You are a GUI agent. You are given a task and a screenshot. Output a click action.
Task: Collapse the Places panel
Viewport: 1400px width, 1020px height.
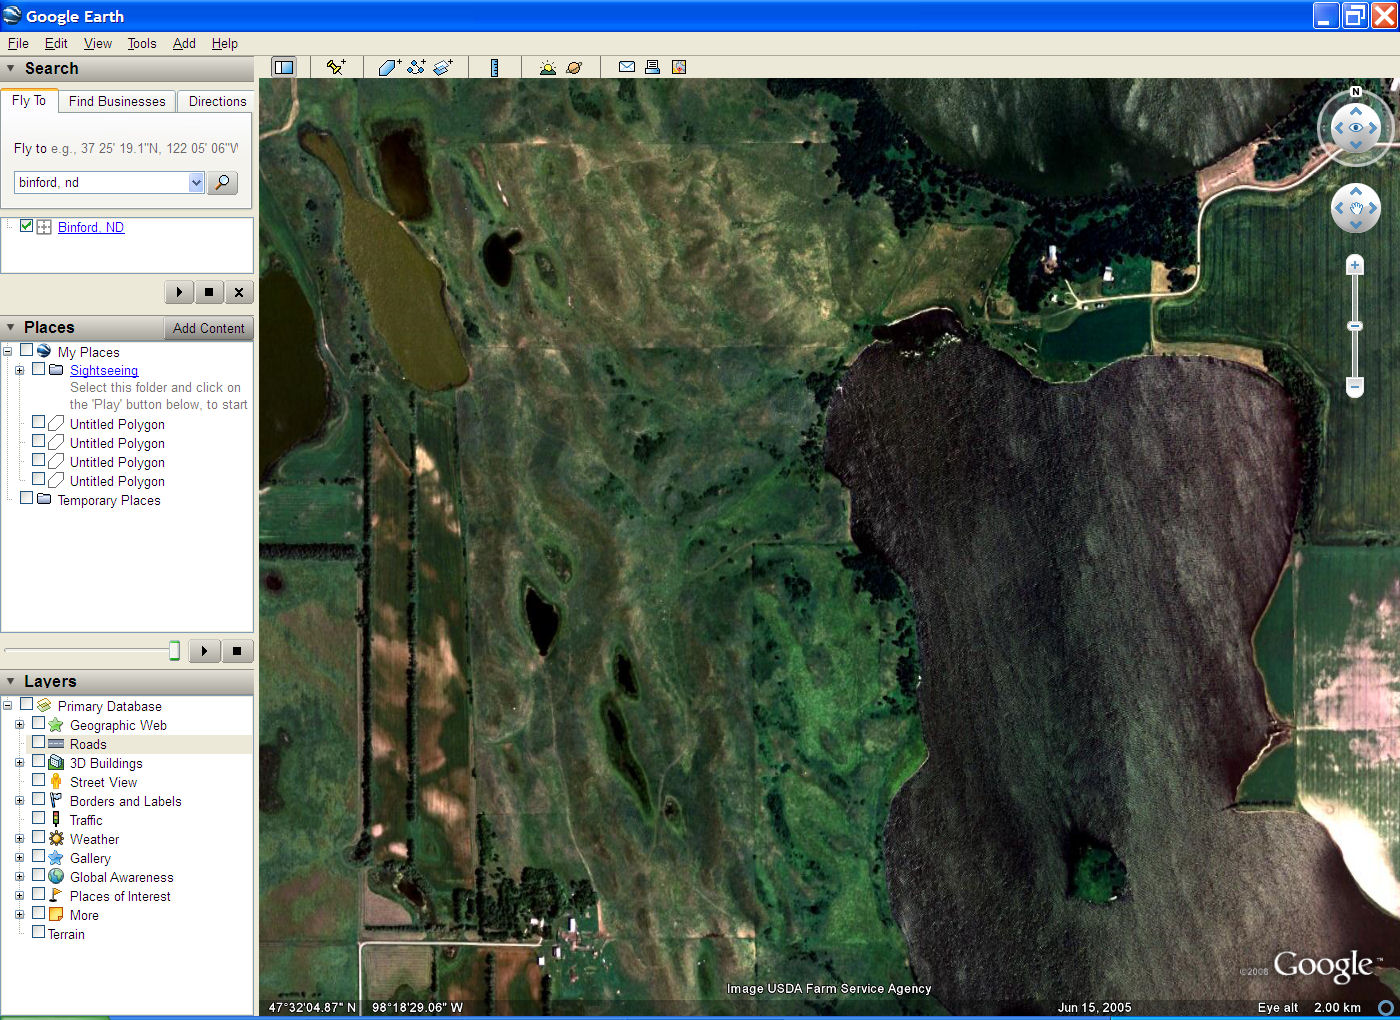(x=11, y=327)
